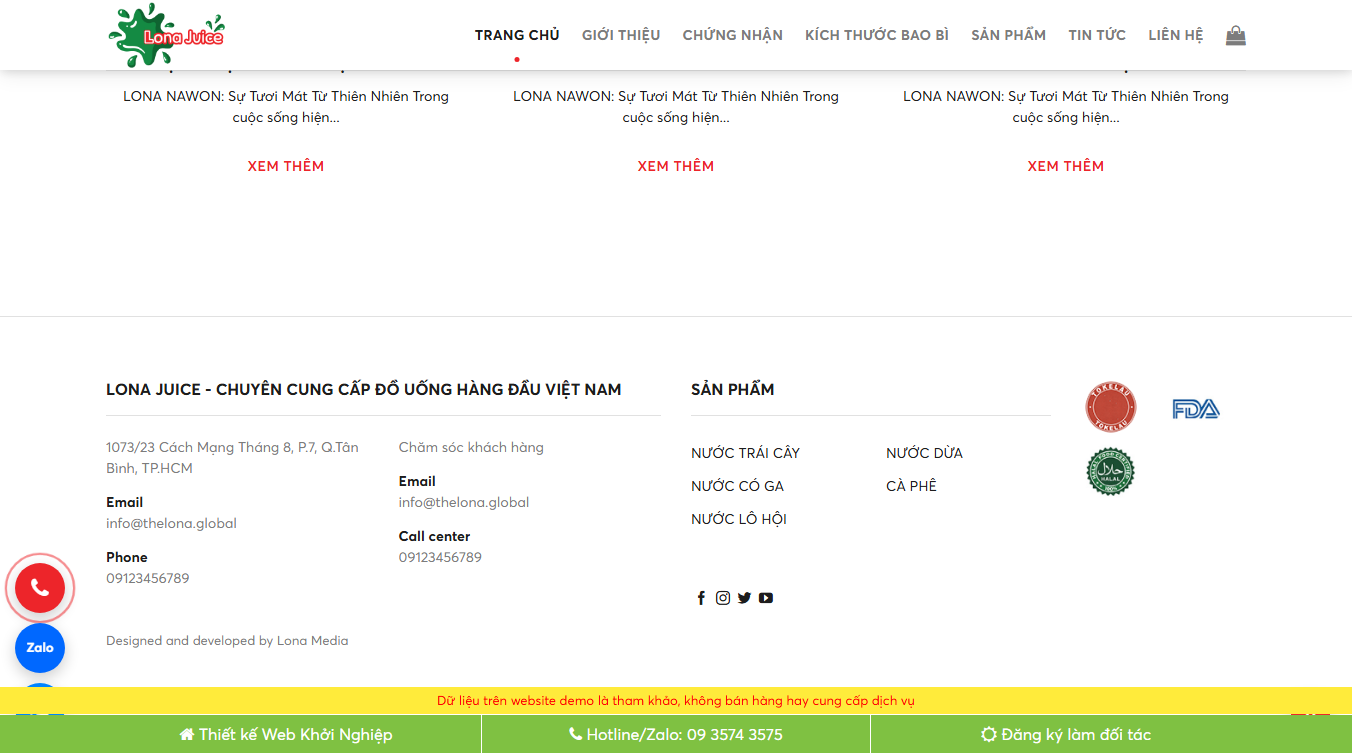This screenshot has width=1352, height=753.
Task: Click the right article title LONA NAWON
Action: (x=1066, y=107)
